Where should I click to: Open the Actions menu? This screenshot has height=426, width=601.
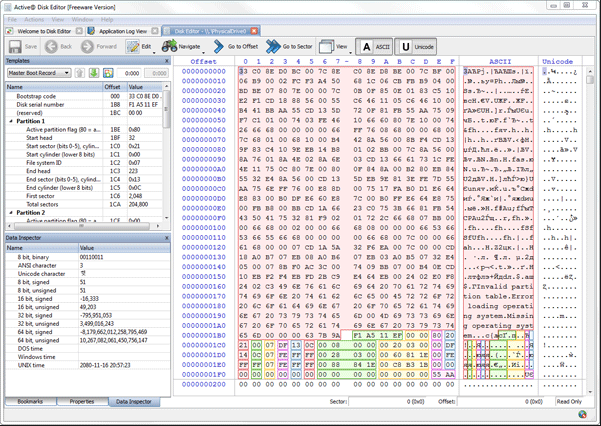pos(34,19)
